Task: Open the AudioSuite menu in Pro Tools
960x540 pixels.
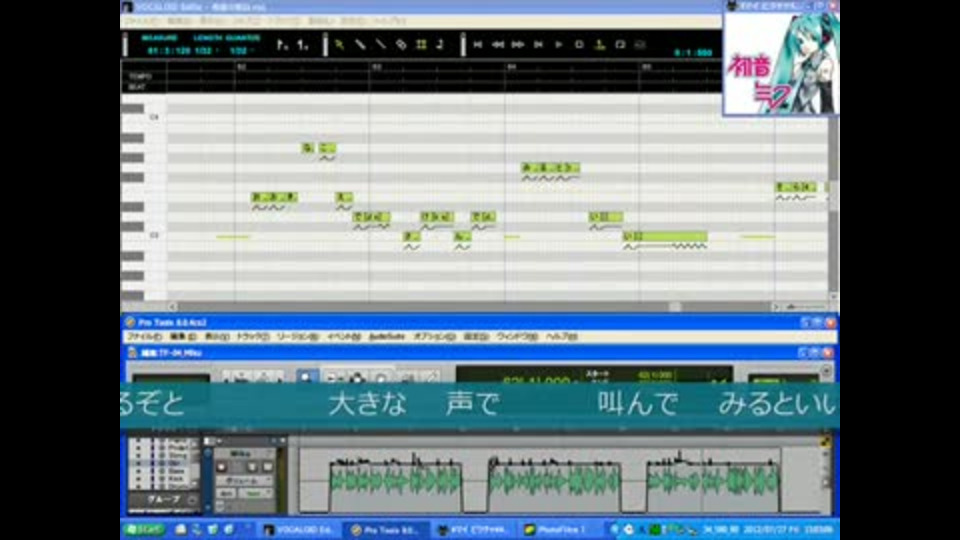Action: (x=387, y=337)
